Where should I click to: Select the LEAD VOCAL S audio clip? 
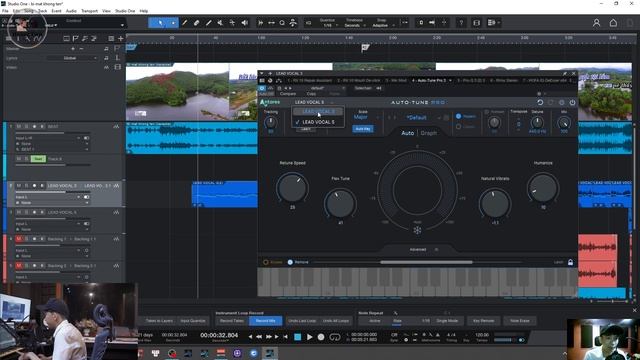(224, 194)
